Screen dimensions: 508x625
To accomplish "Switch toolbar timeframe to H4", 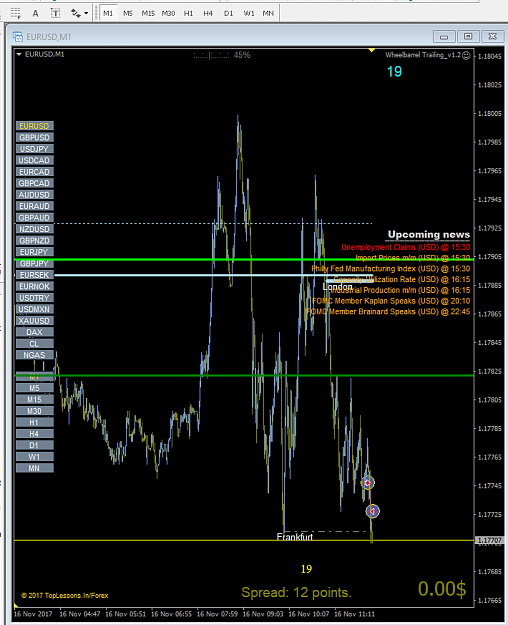I will tap(208, 13).
